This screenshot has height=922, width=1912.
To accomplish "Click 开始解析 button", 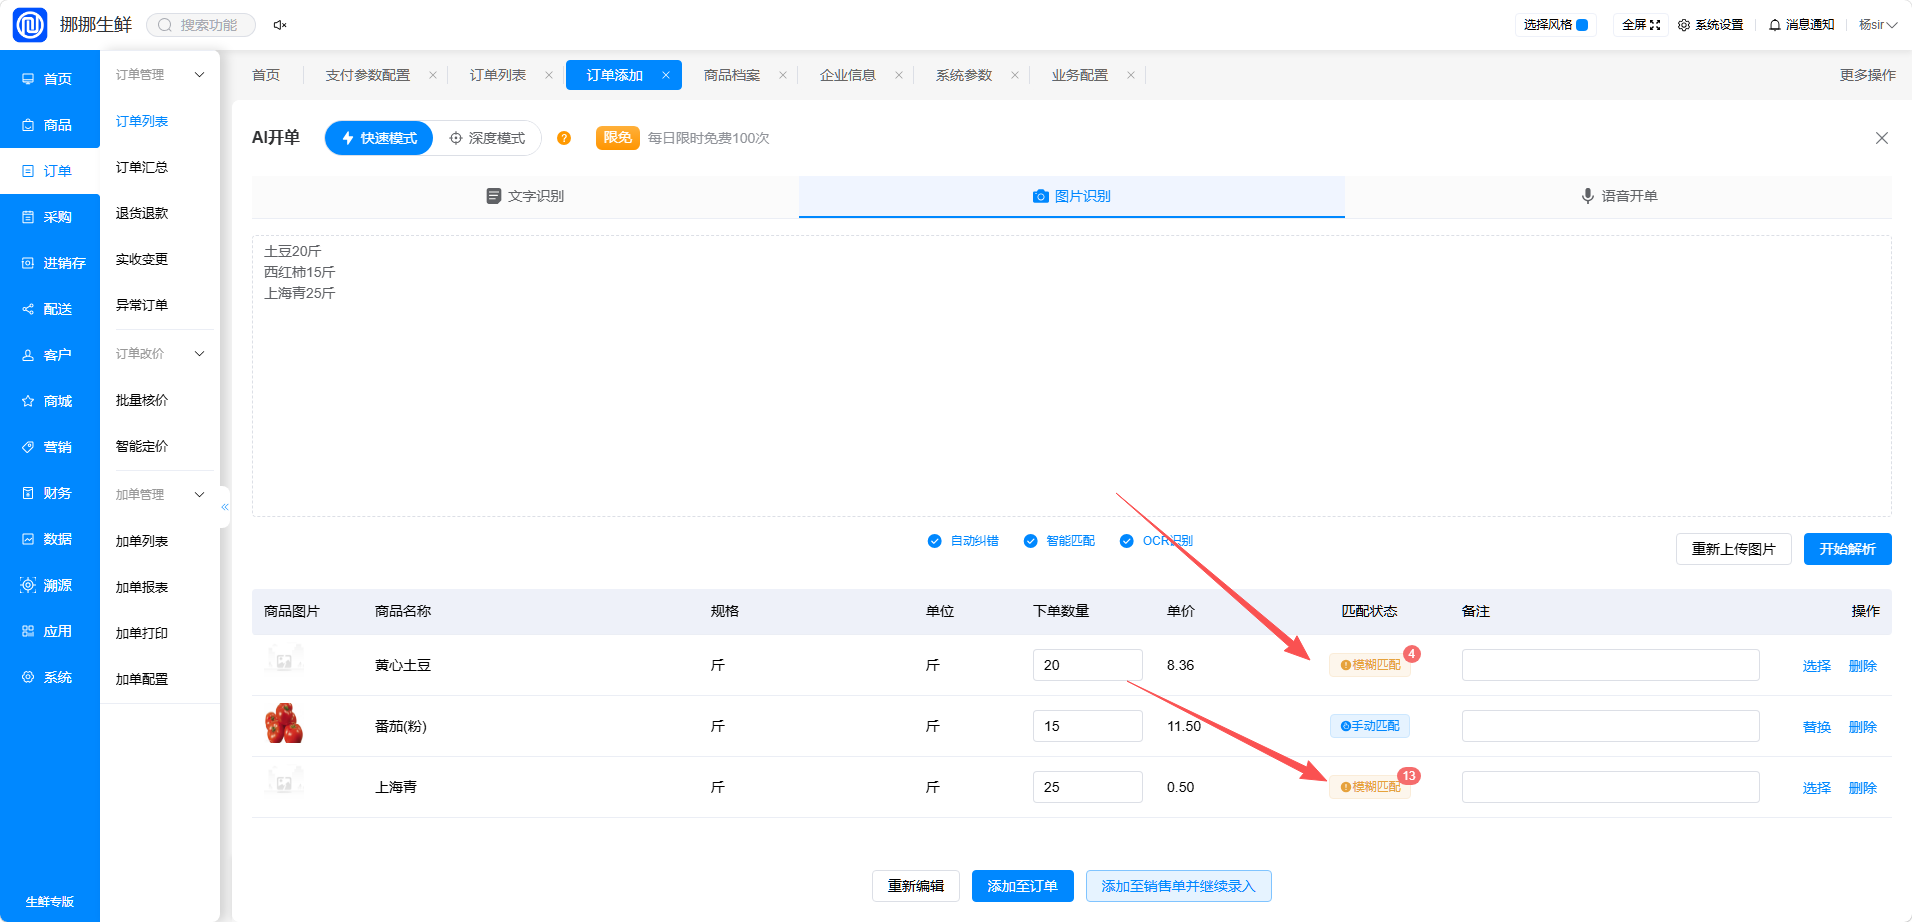I will pyautogui.click(x=1847, y=549).
